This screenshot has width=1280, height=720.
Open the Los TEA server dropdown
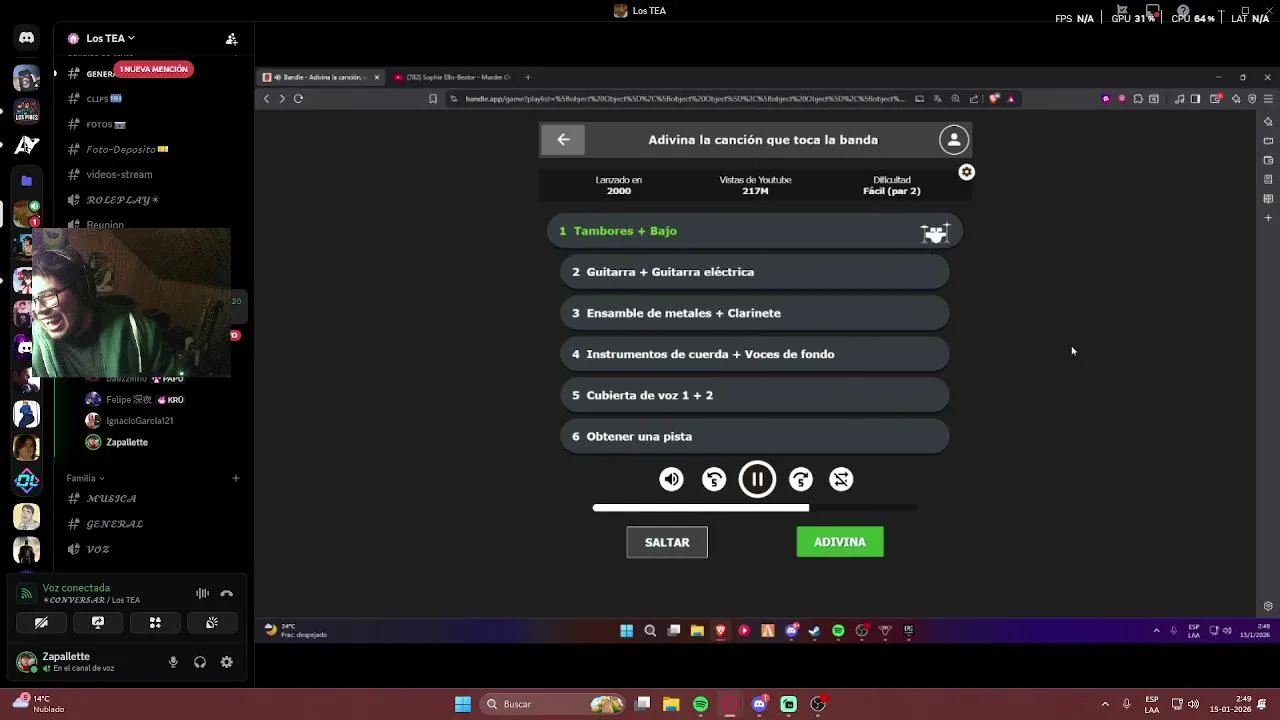point(110,38)
